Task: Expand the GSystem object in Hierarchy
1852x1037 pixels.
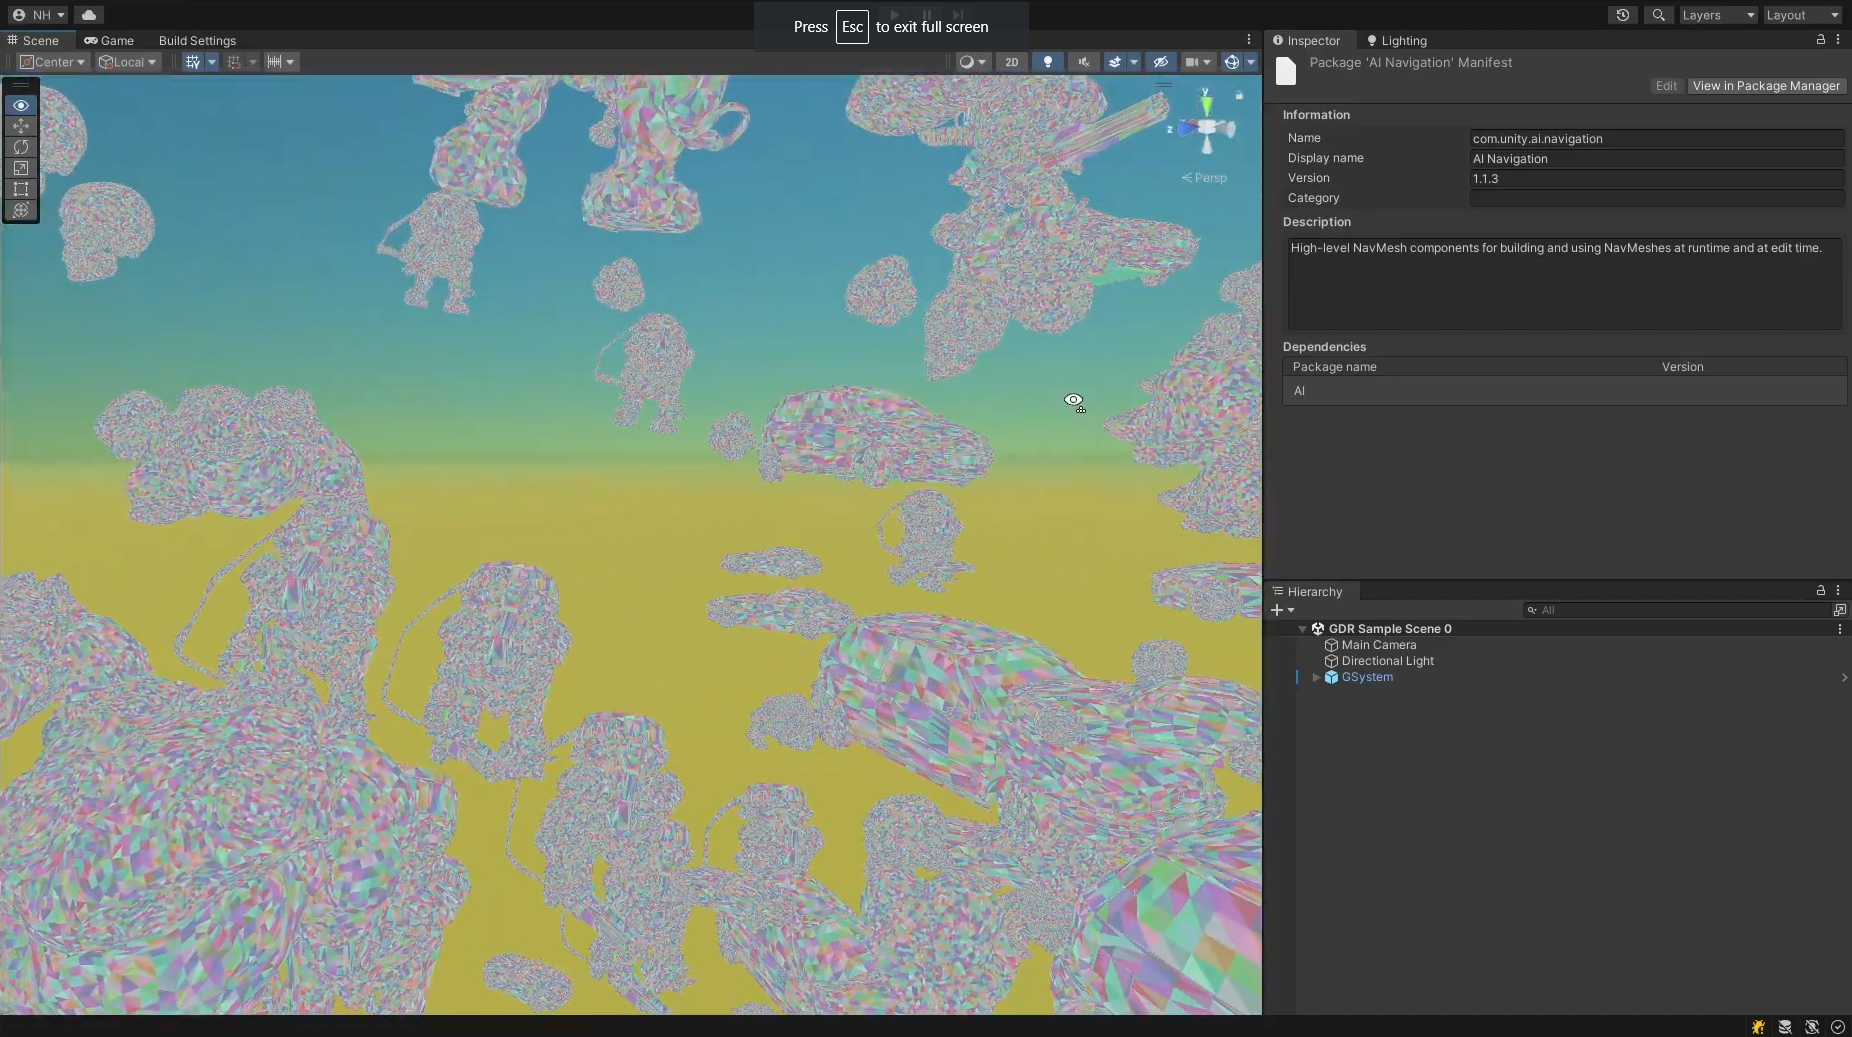Action: (1316, 677)
